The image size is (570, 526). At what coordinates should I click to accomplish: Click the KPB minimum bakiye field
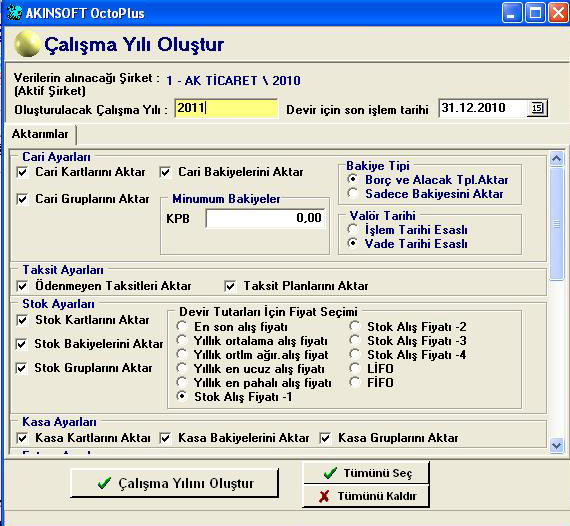(265, 218)
